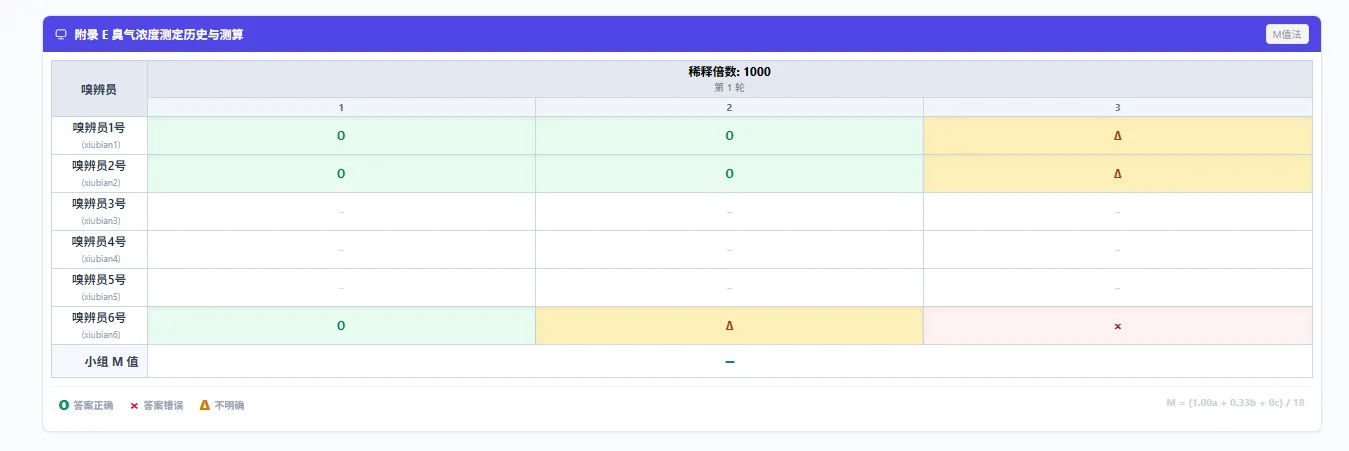Click the green O legend icon
This screenshot has height=451, width=1349.
64,405
